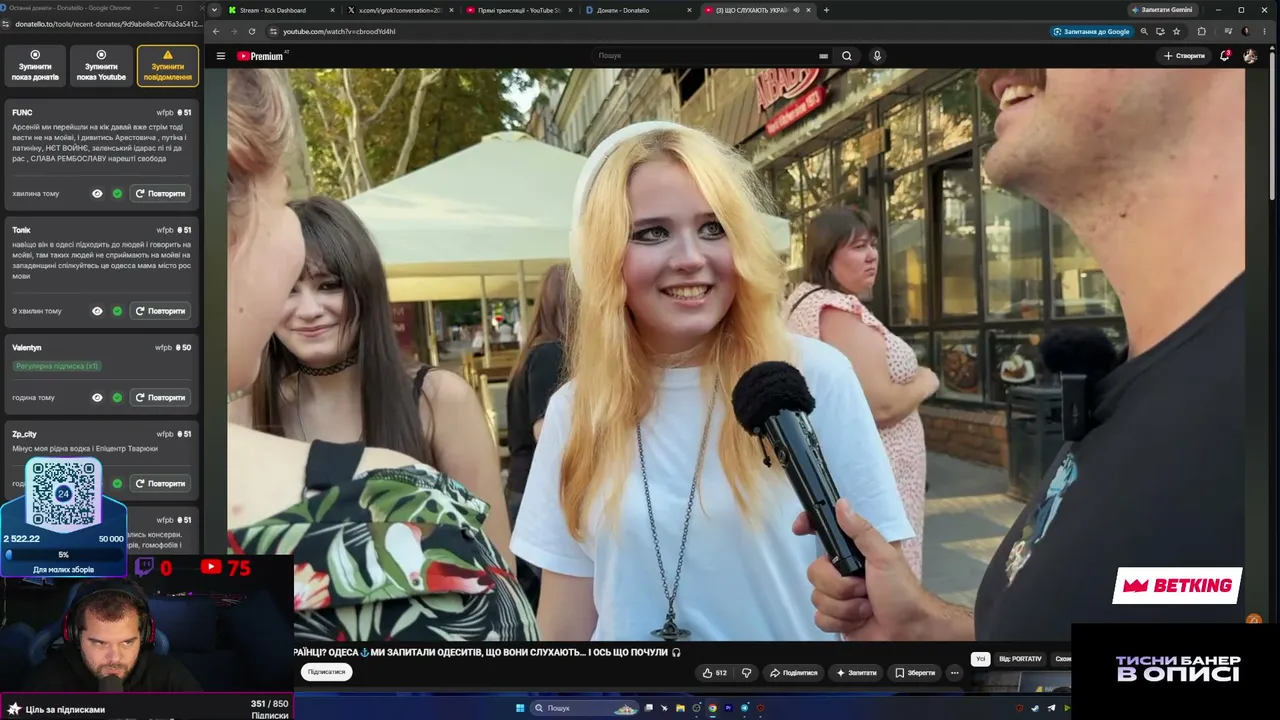
Task: Toggle the green check on Tonik donation
Action: click(117, 311)
